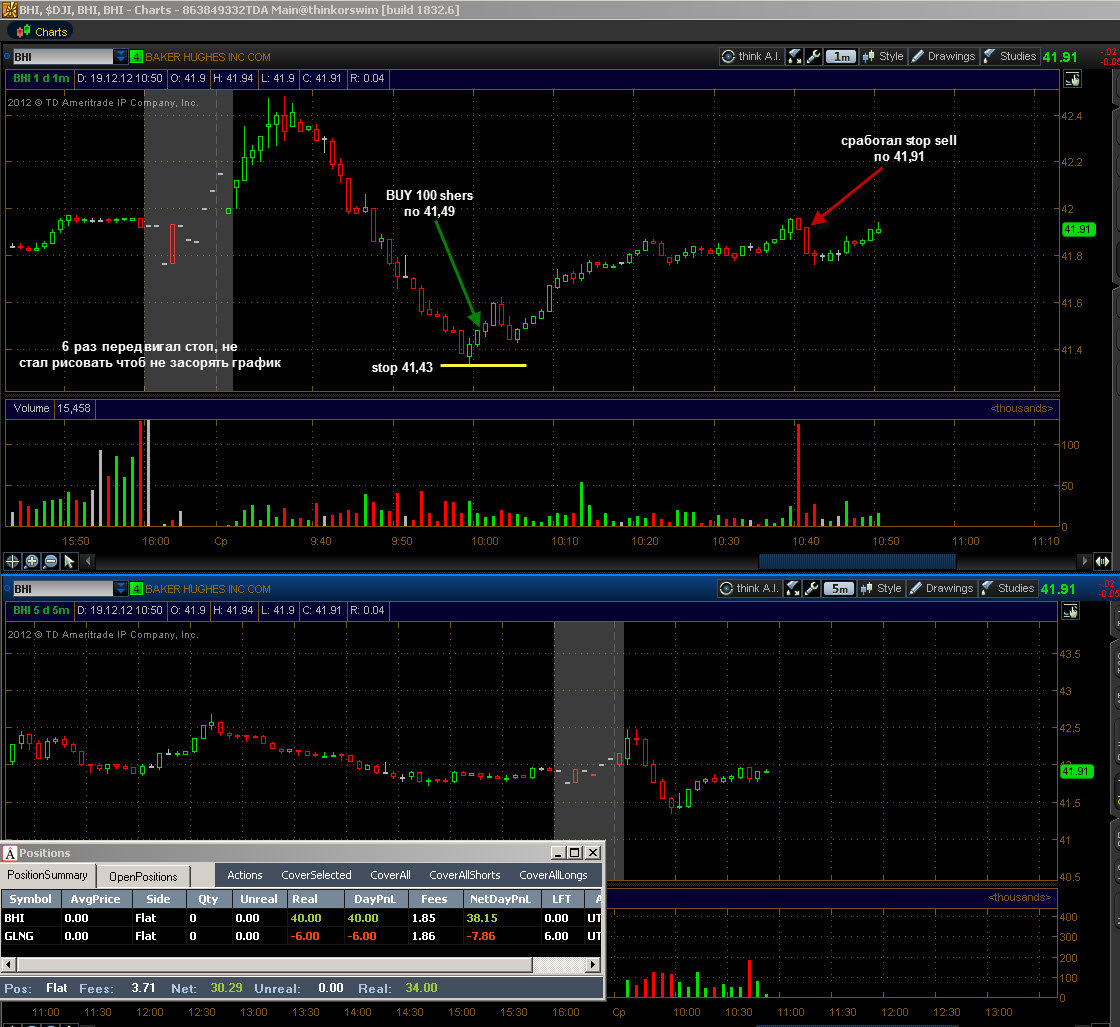Screen dimensions: 1120x1027
Task: Click the symbol field of the upper chart
Action: point(62,56)
